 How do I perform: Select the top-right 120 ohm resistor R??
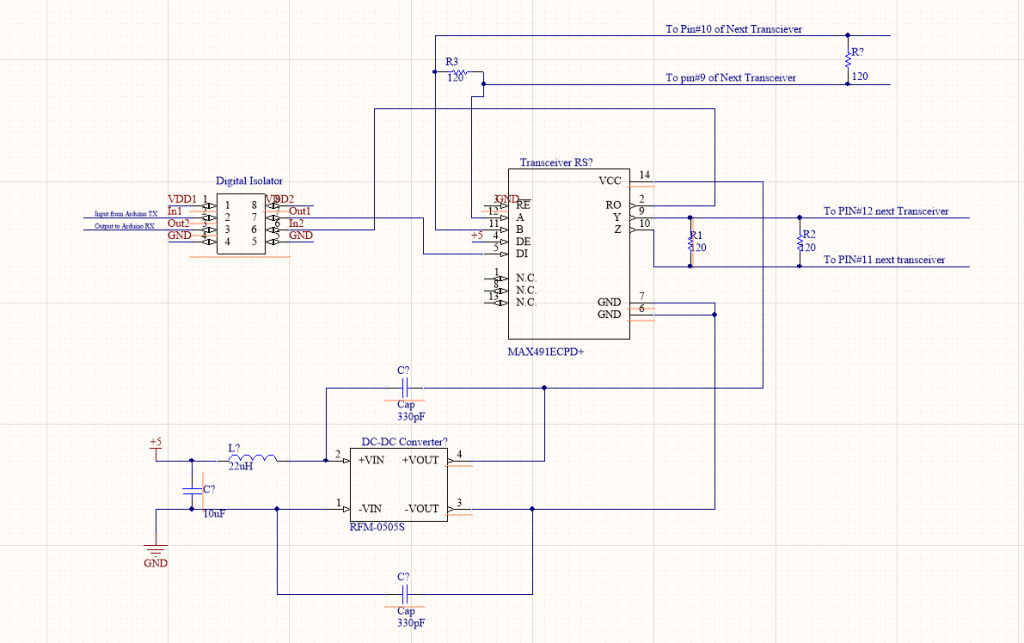[x=848, y=60]
